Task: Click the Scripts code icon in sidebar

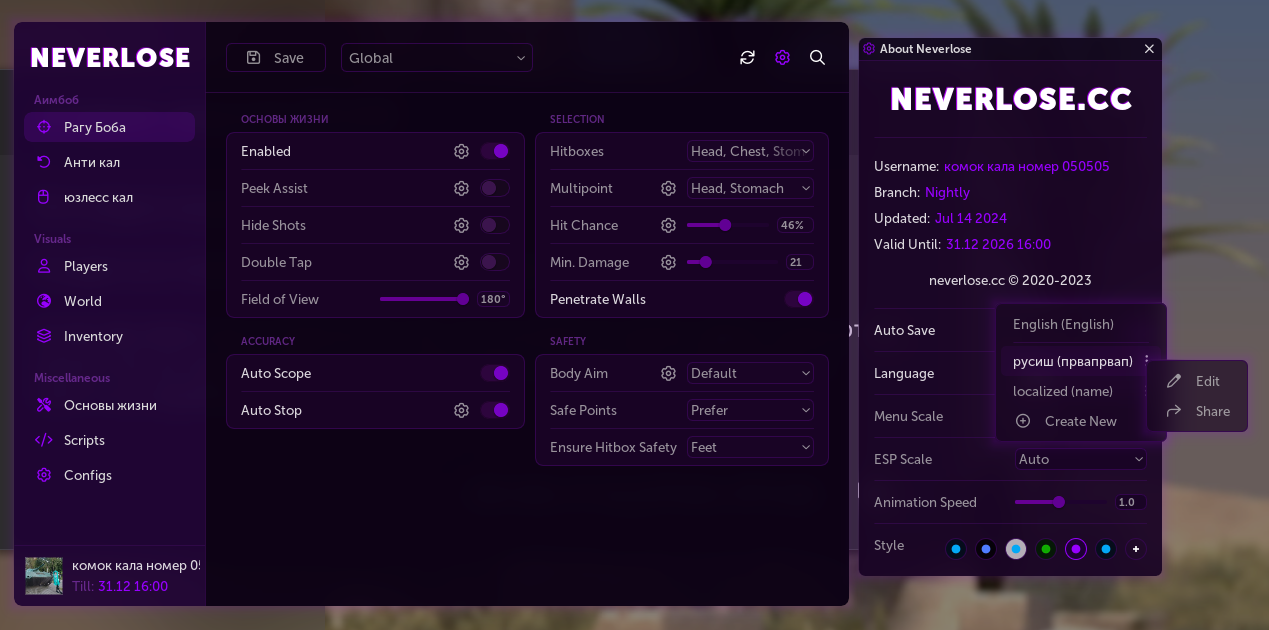Action: [x=44, y=440]
